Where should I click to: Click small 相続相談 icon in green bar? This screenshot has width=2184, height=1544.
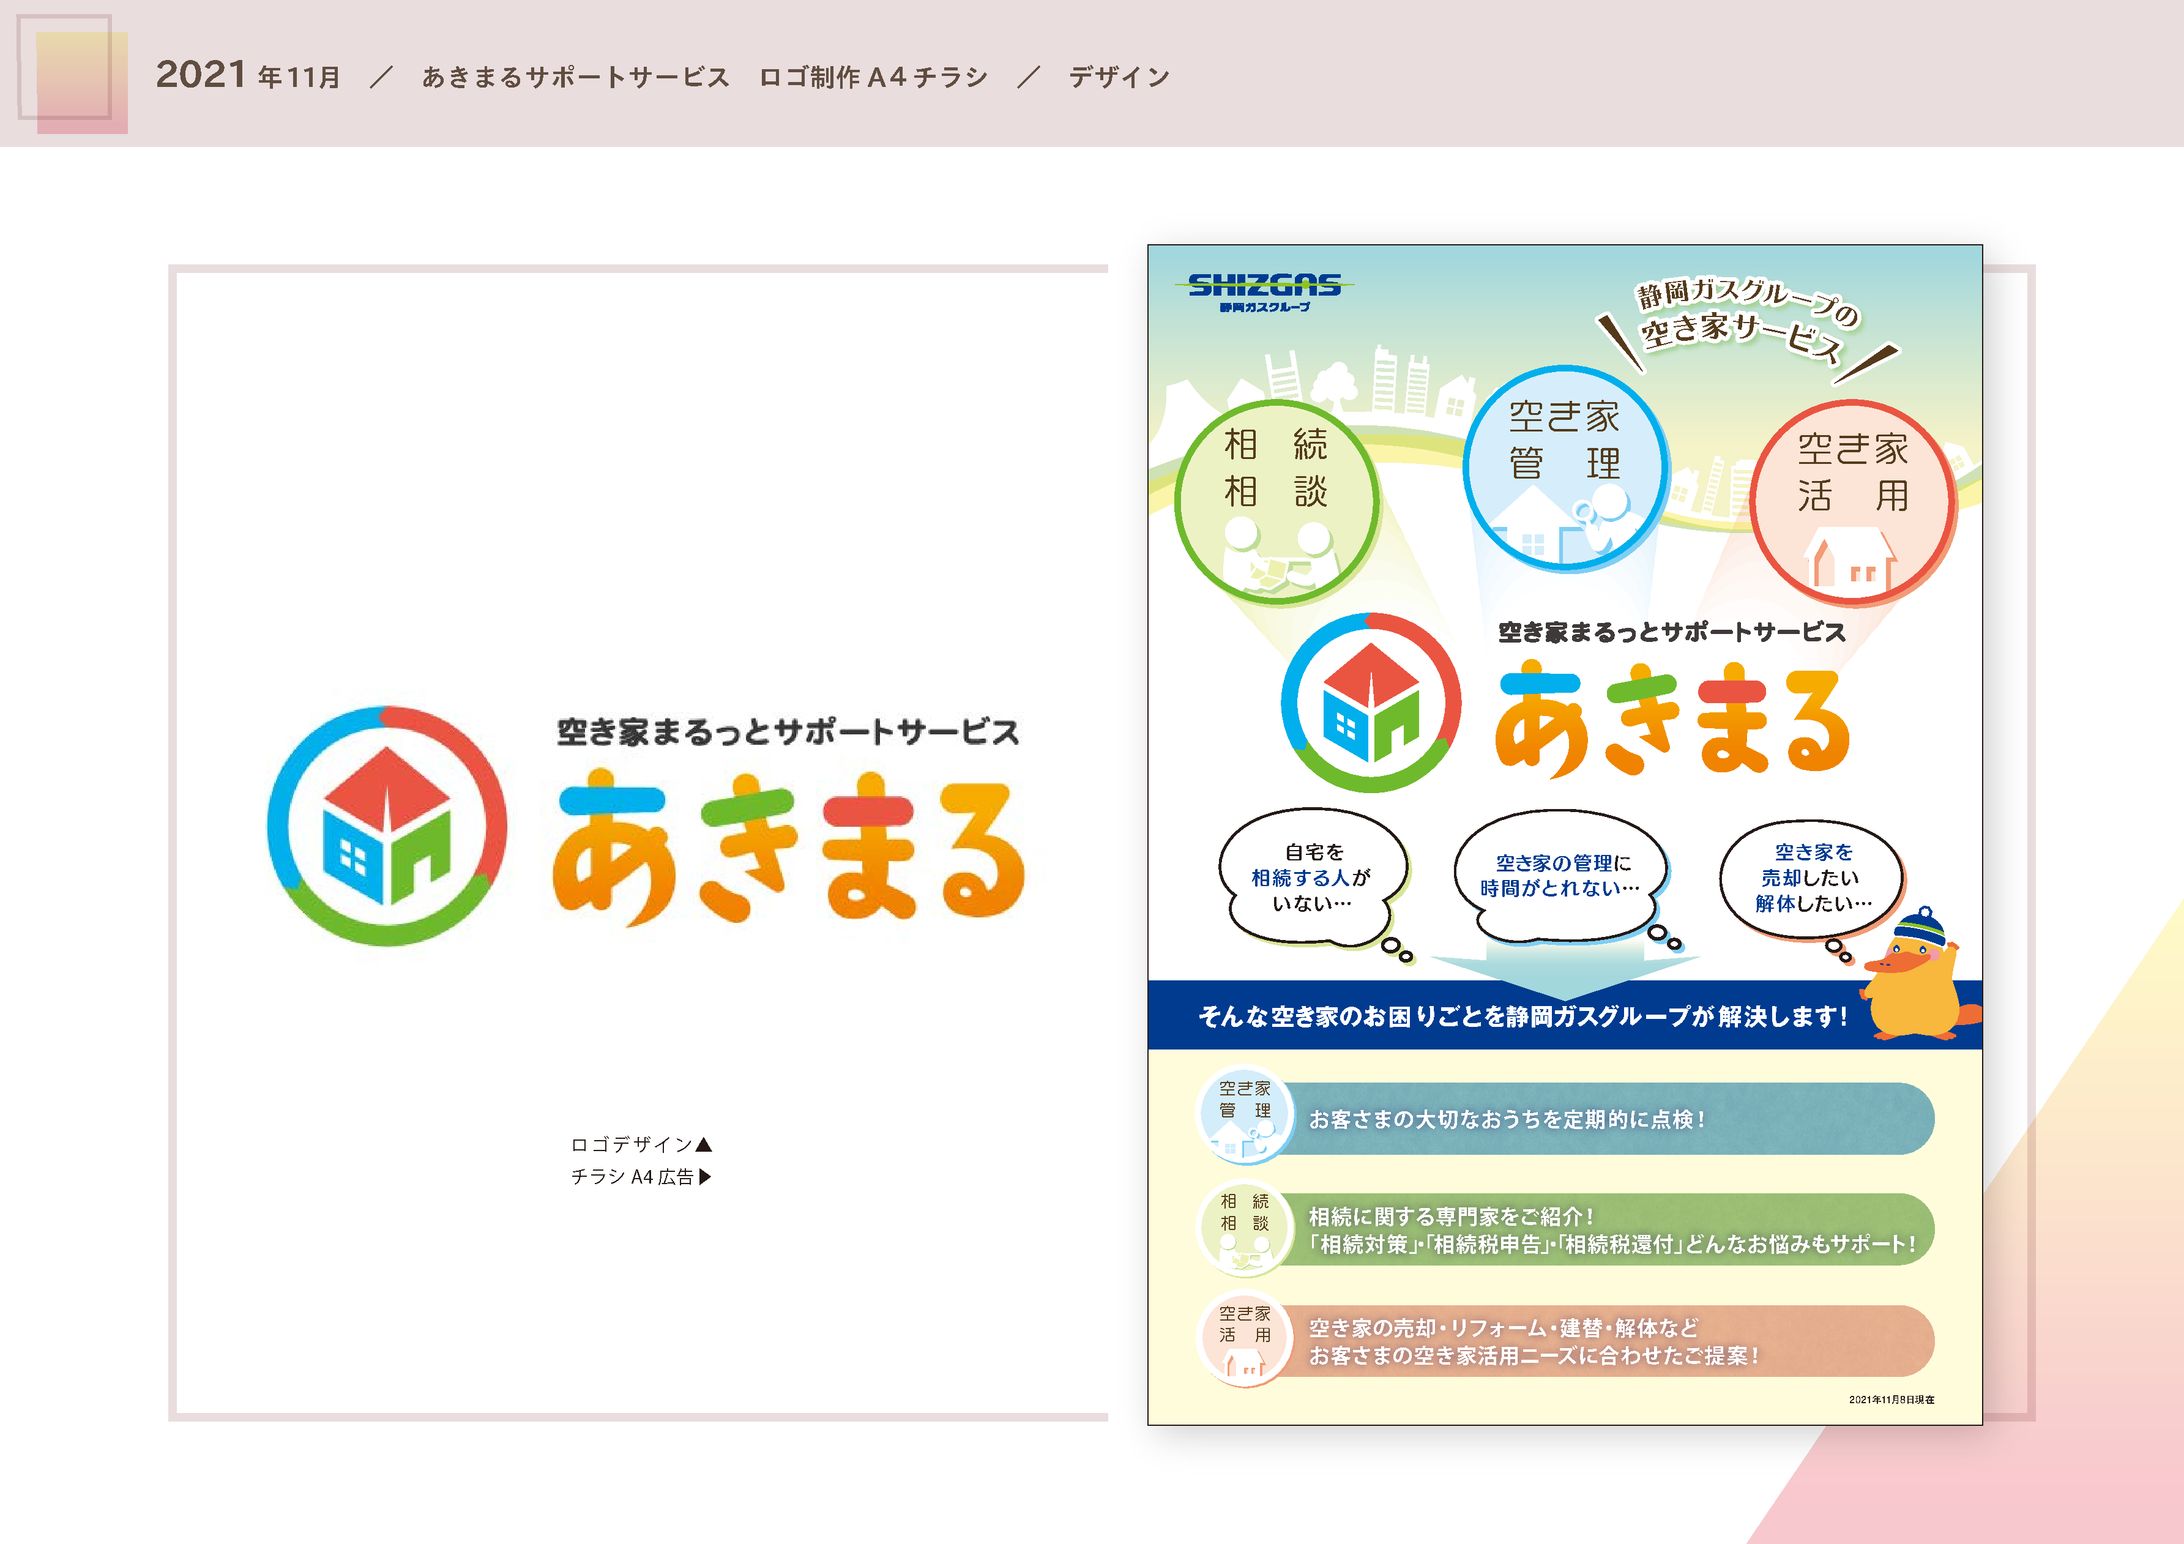[1243, 1229]
